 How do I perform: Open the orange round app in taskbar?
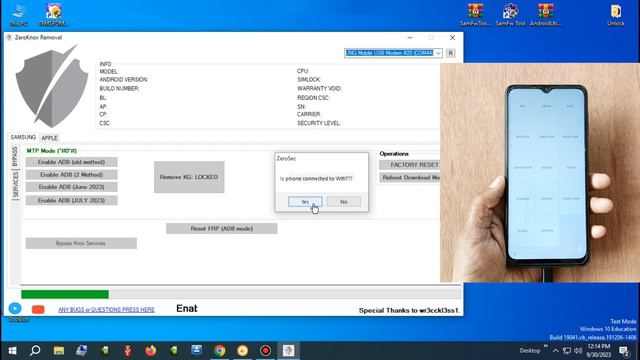click(242, 351)
